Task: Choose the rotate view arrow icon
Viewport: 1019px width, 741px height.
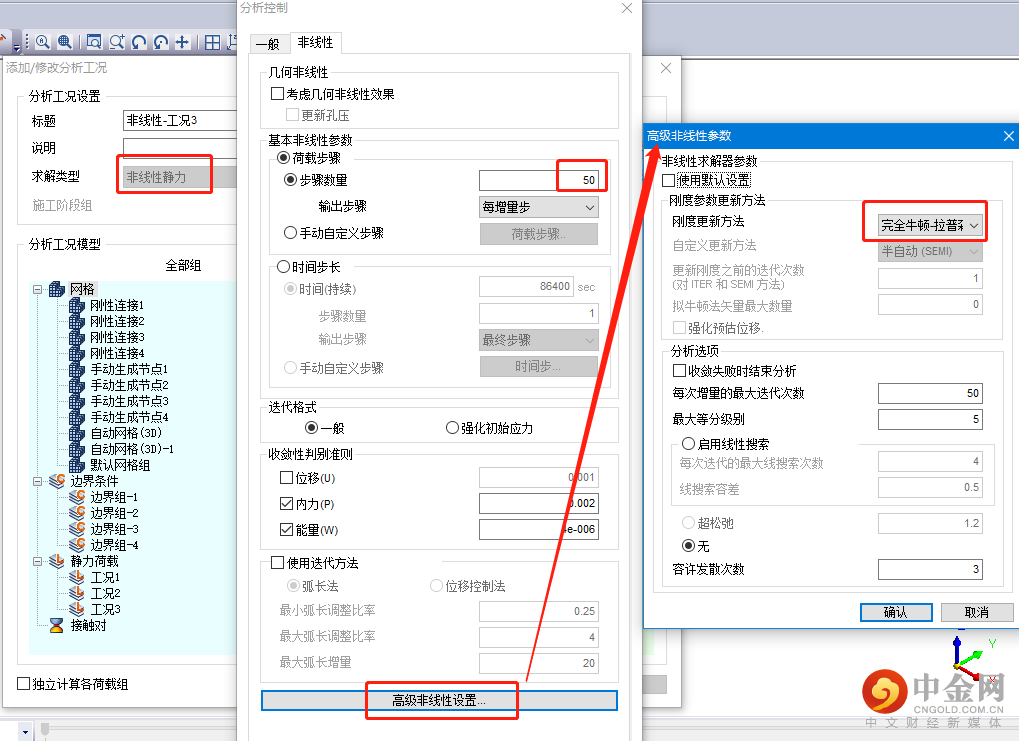Action: 138,42
